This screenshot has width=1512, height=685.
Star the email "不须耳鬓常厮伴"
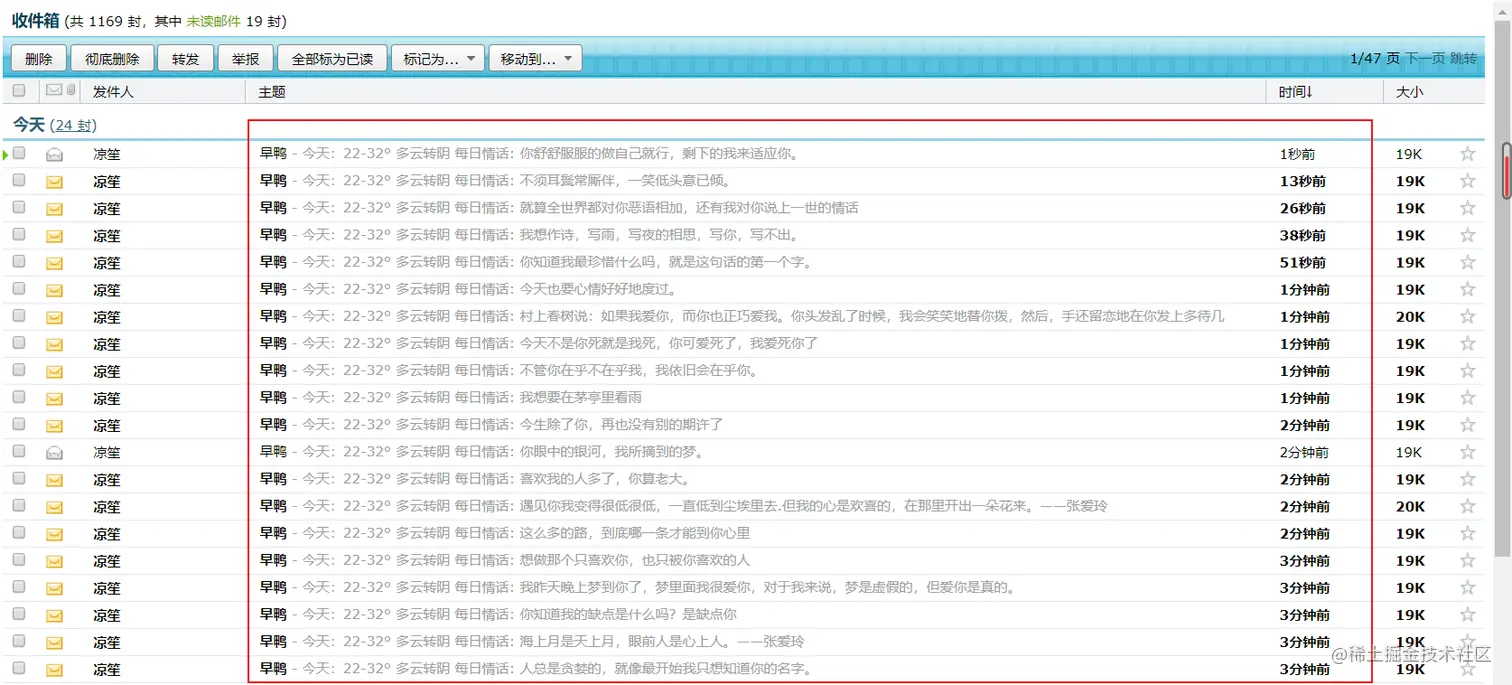(x=1467, y=181)
